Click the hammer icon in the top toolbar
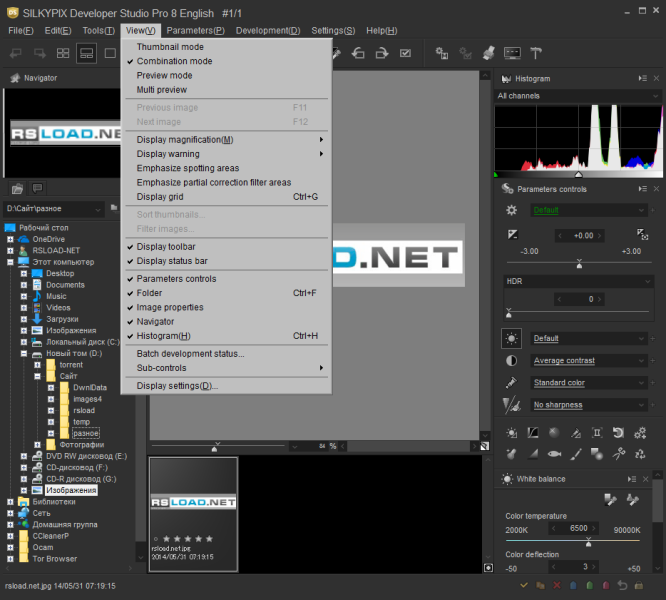The height and width of the screenshot is (600, 666). coord(535,53)
